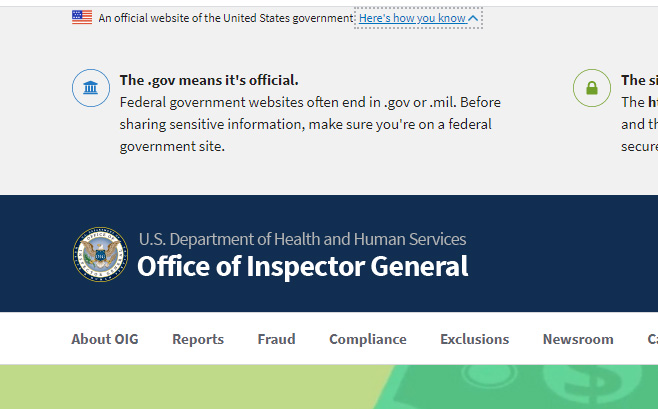Click "U.S. Department of Health and Human Services"
658x409 pixels.
[302, 239]
